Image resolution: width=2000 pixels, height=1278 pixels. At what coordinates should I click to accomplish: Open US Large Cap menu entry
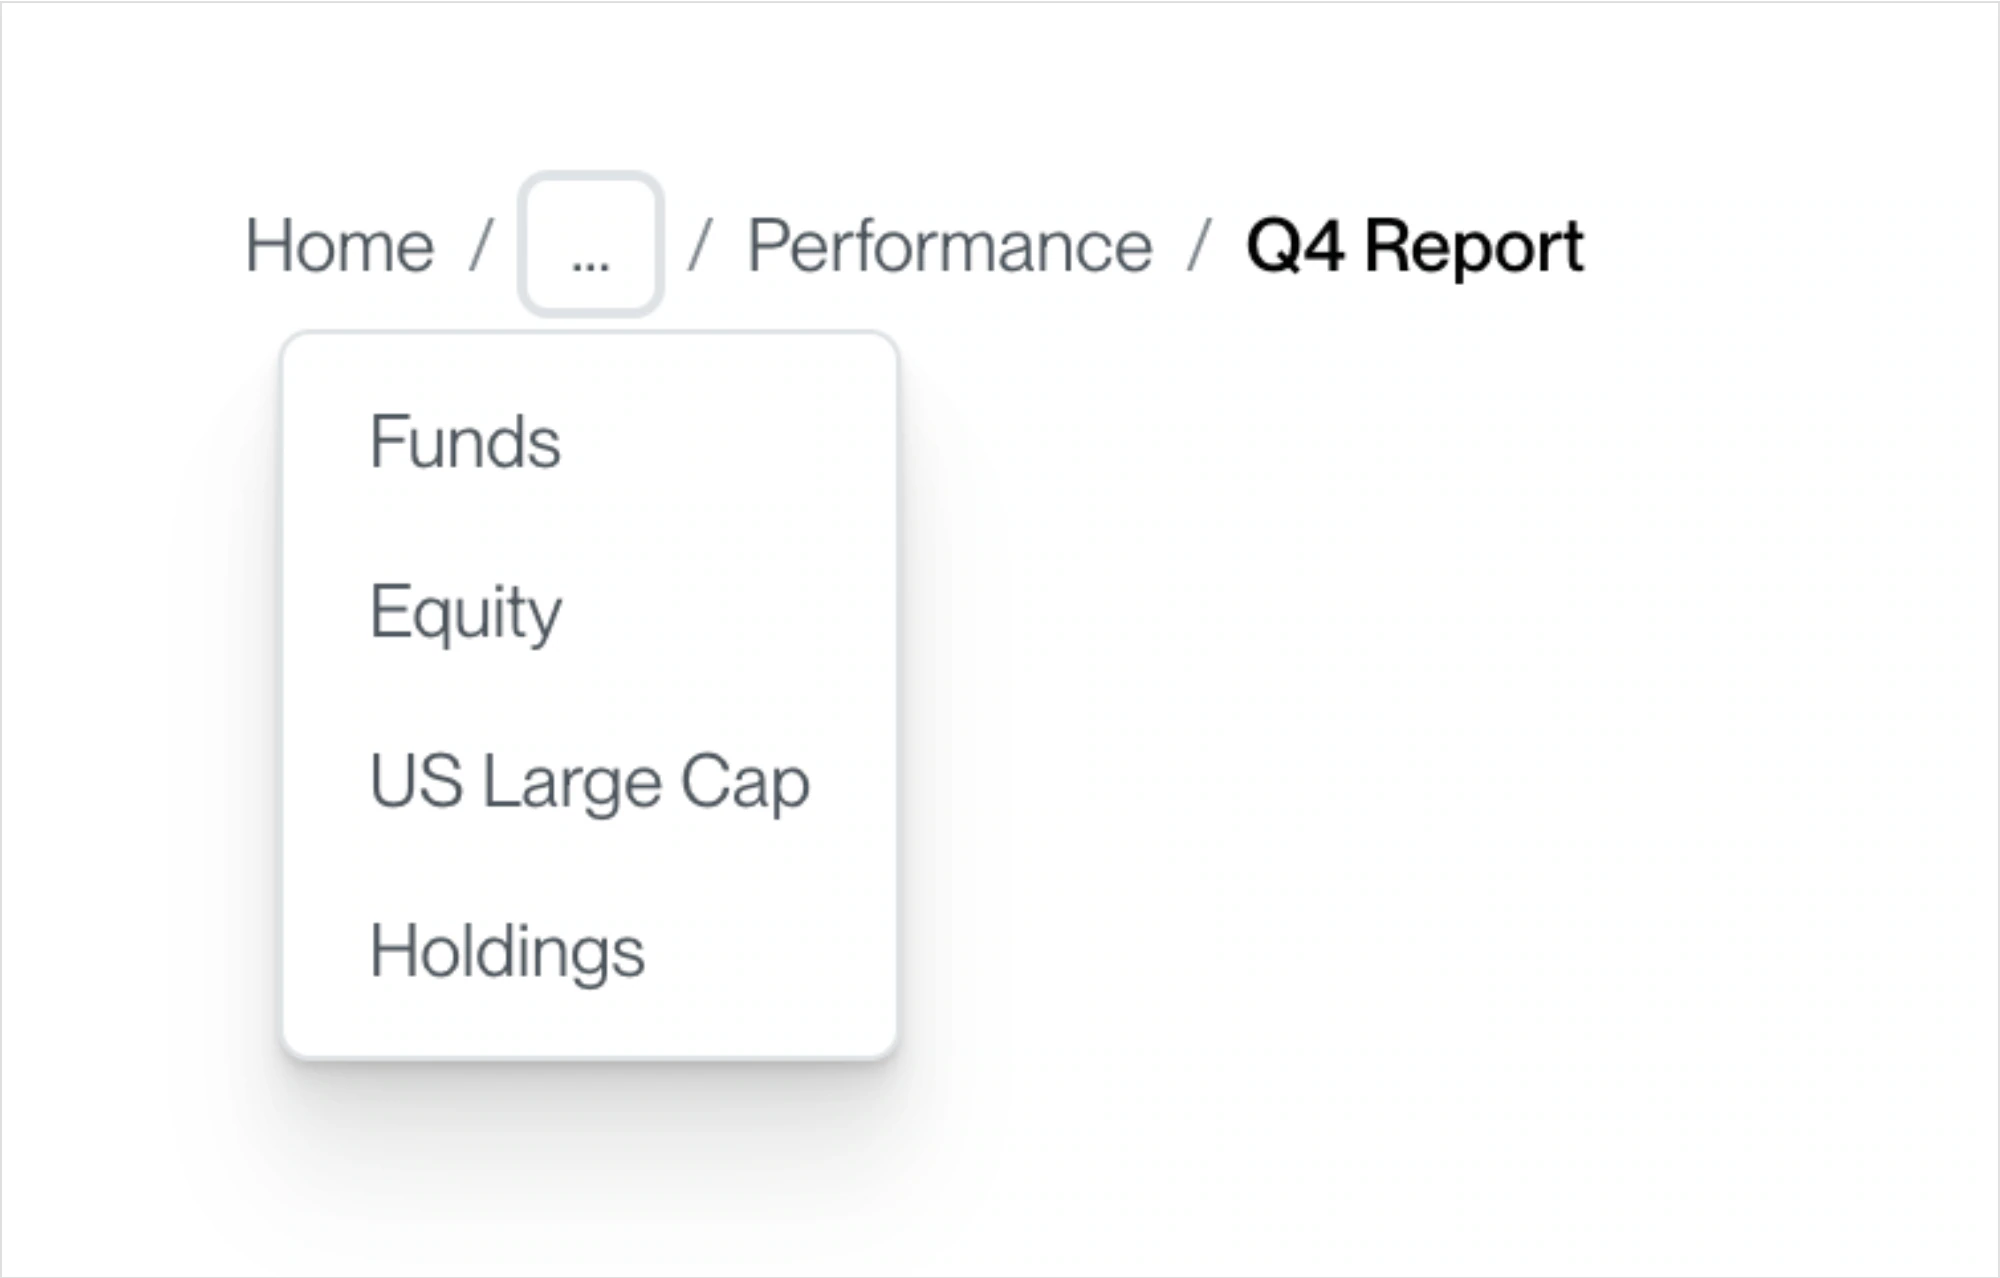click(589, 781)
